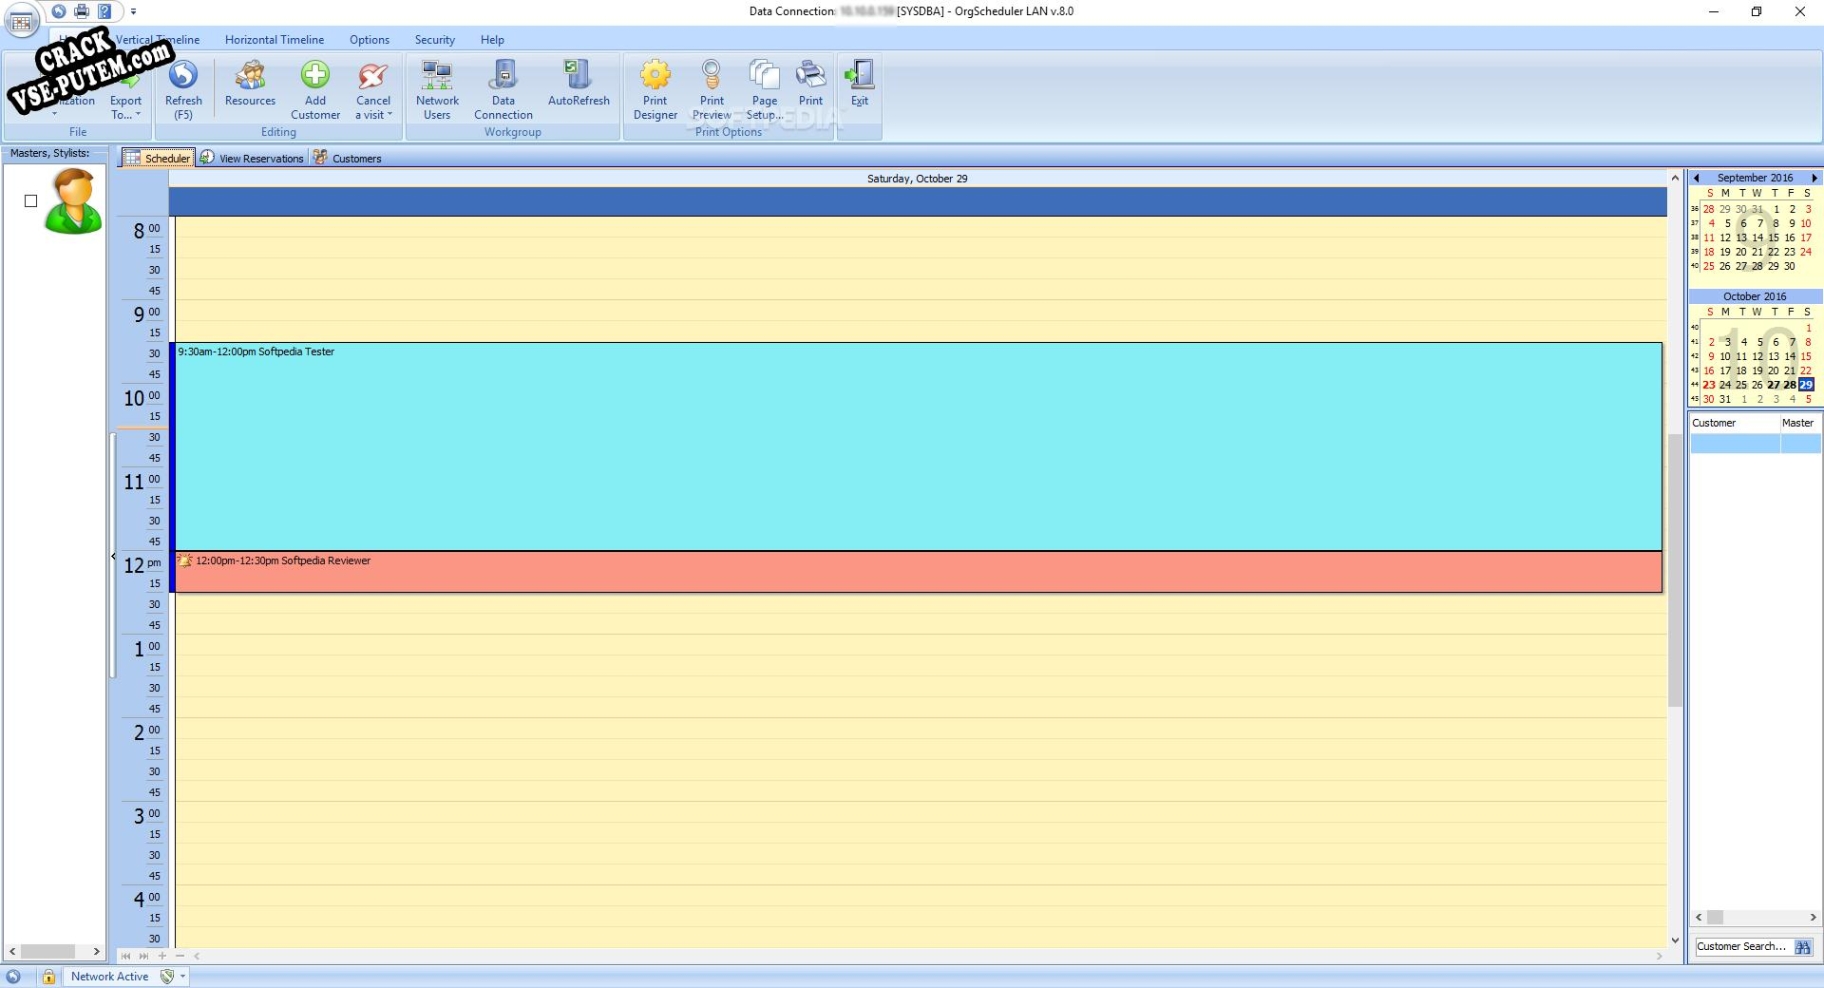The height and width of the screenshot is (988, 1824).
Task: Launch the Print Designer
Action: 655,89
